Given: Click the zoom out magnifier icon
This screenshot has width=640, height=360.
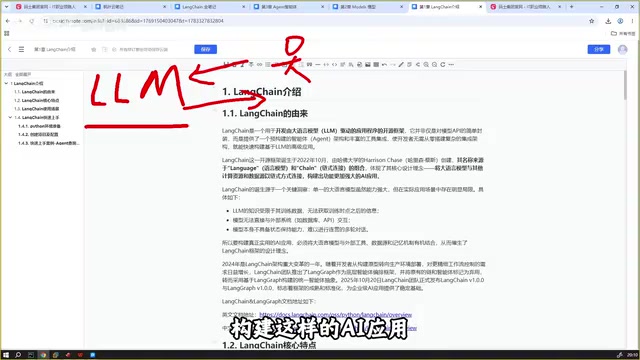Looking at the screenshot, I should pos(434,64).
